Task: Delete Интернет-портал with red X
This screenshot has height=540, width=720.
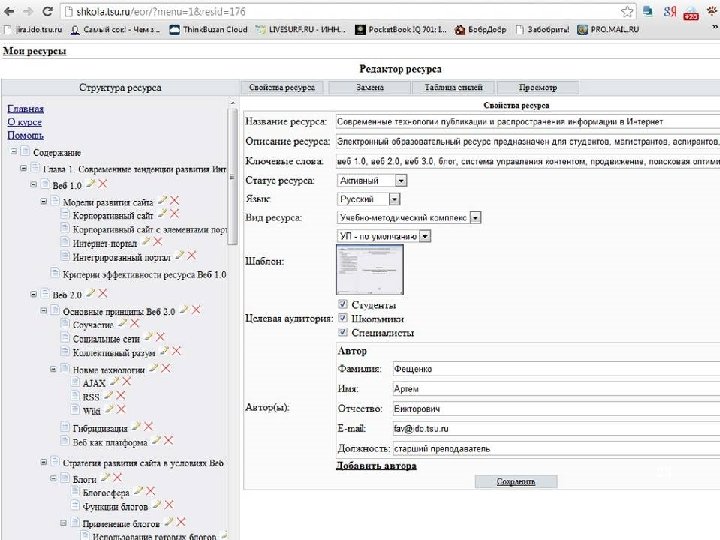Action: 158,242
